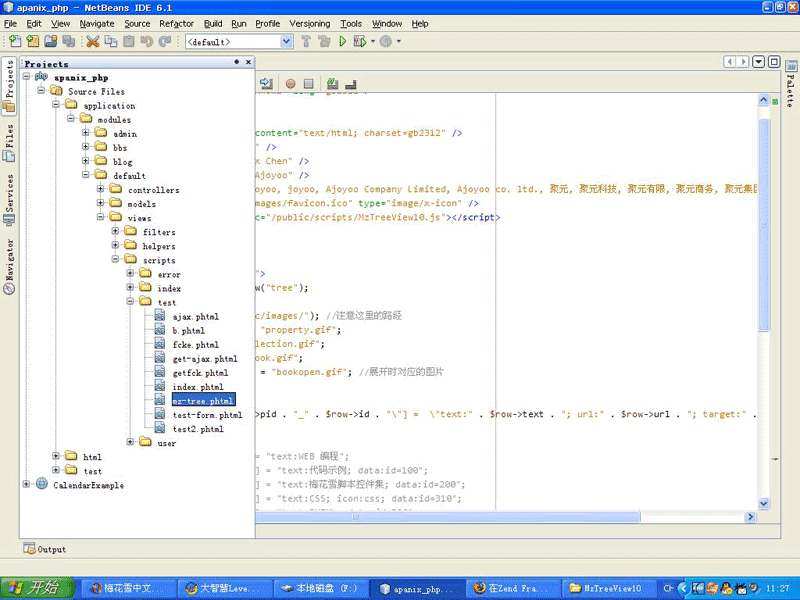Collapse the test folder node
Image resolution: width=800 pixels, height=600 pixels.
coord(131,301)
